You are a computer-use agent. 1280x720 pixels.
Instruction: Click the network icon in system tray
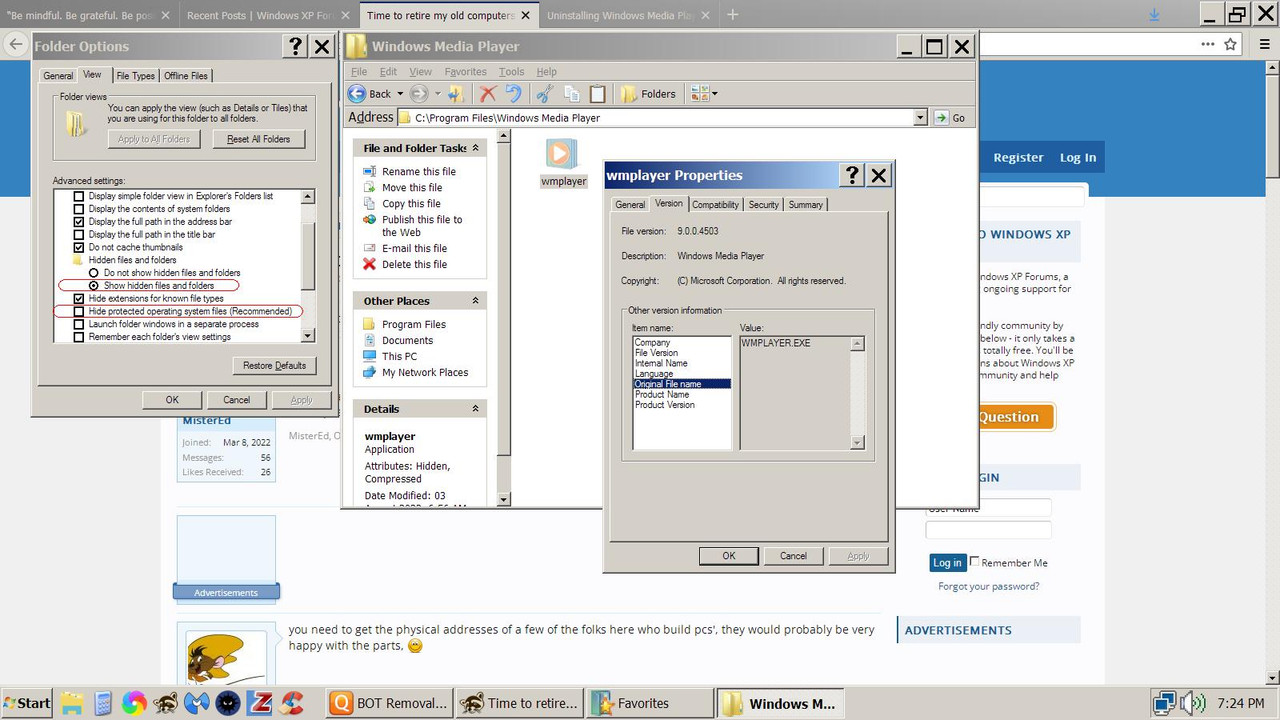pos(1164,703)
